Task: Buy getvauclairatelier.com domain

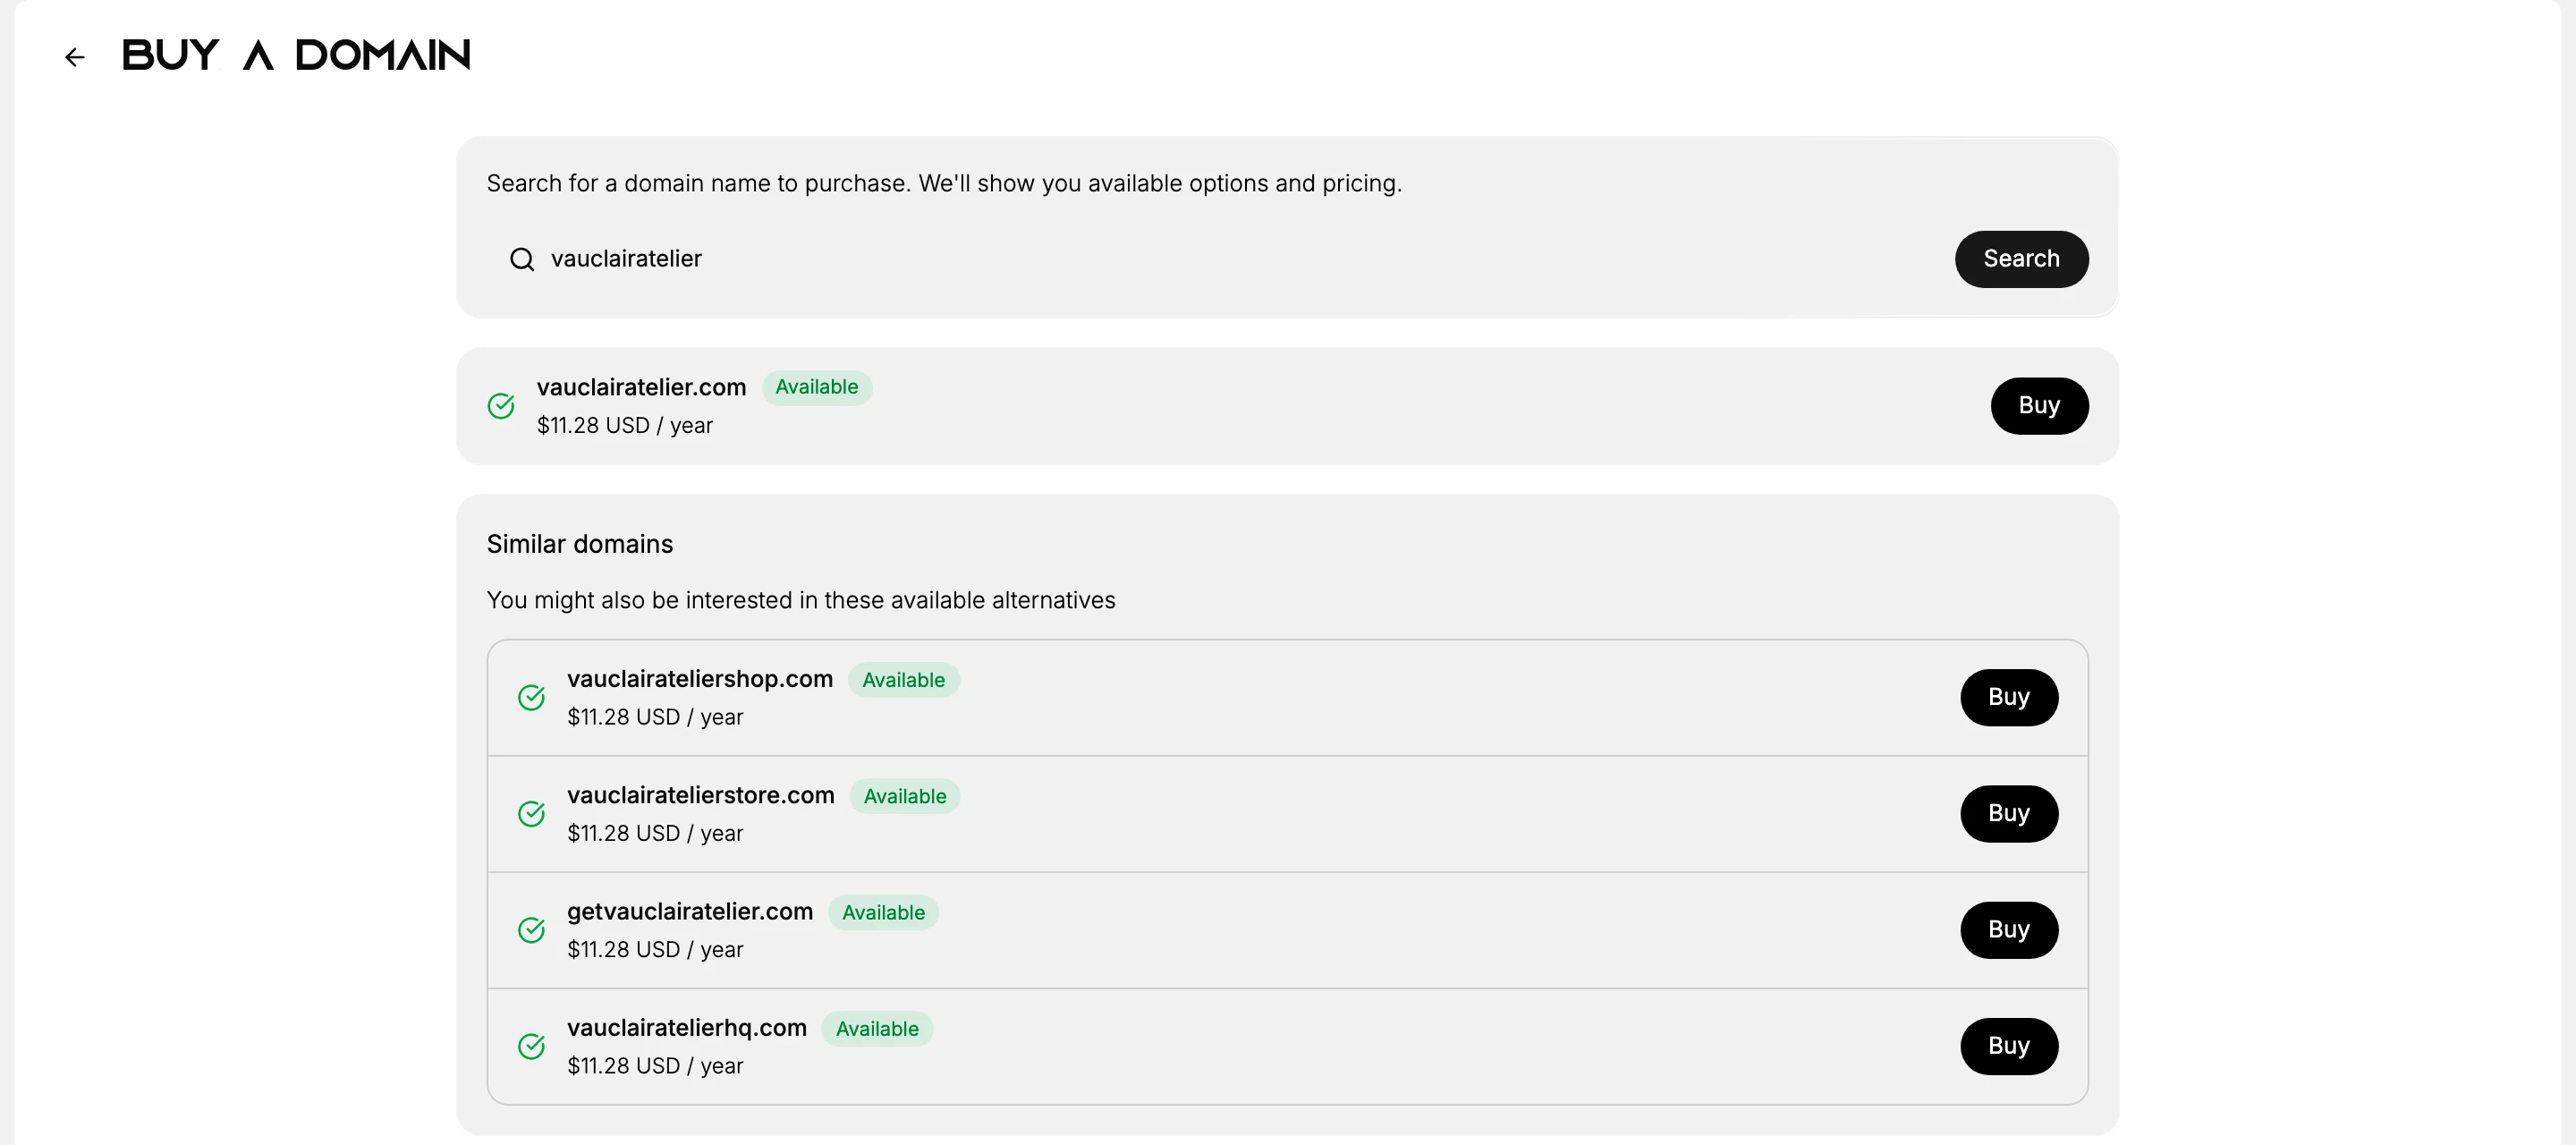Action: pos(2008,930)
